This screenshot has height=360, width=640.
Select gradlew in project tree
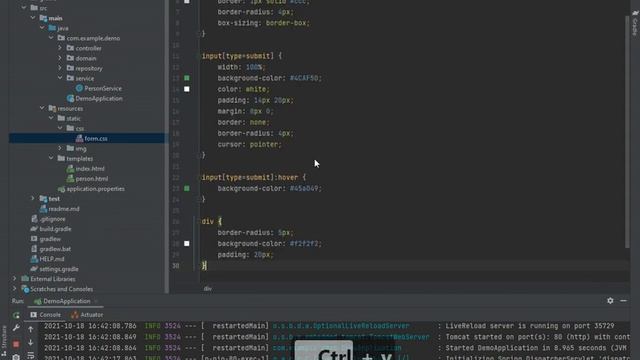[50, 239]
